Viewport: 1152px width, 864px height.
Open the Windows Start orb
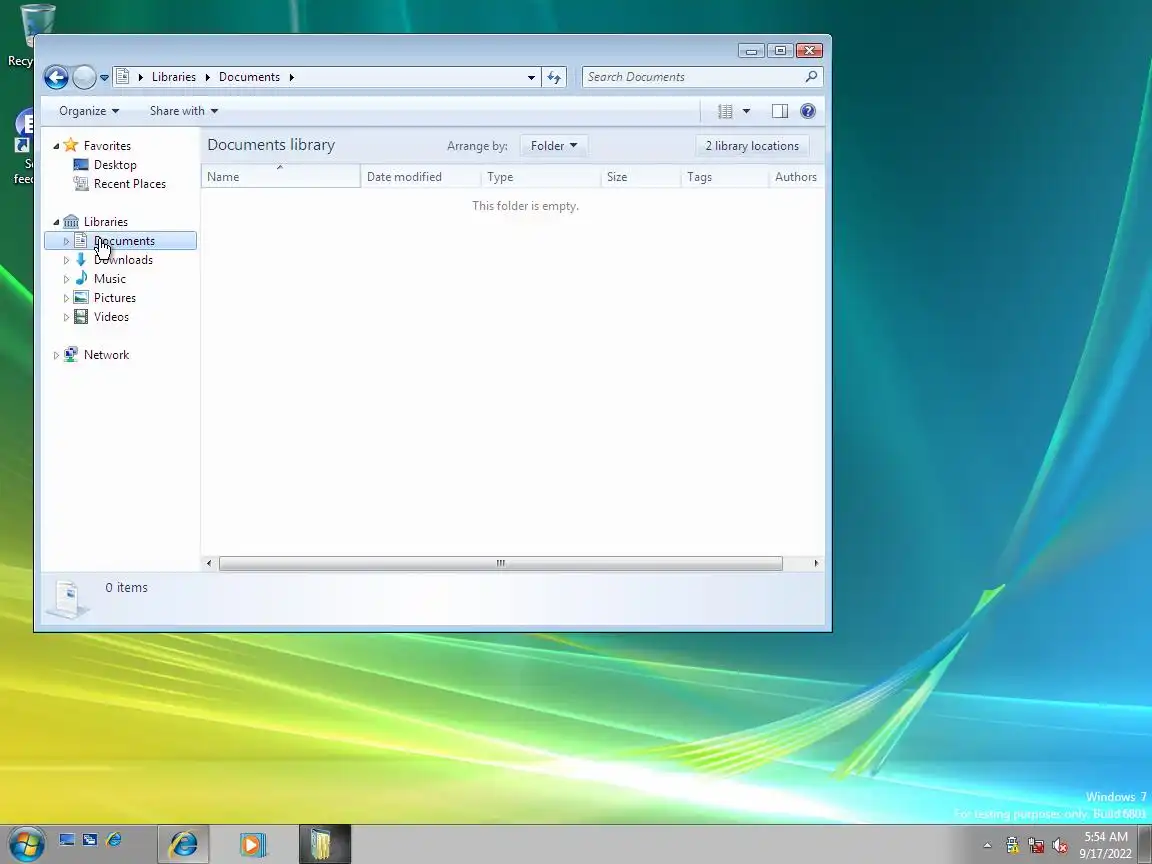pos(27,843)
